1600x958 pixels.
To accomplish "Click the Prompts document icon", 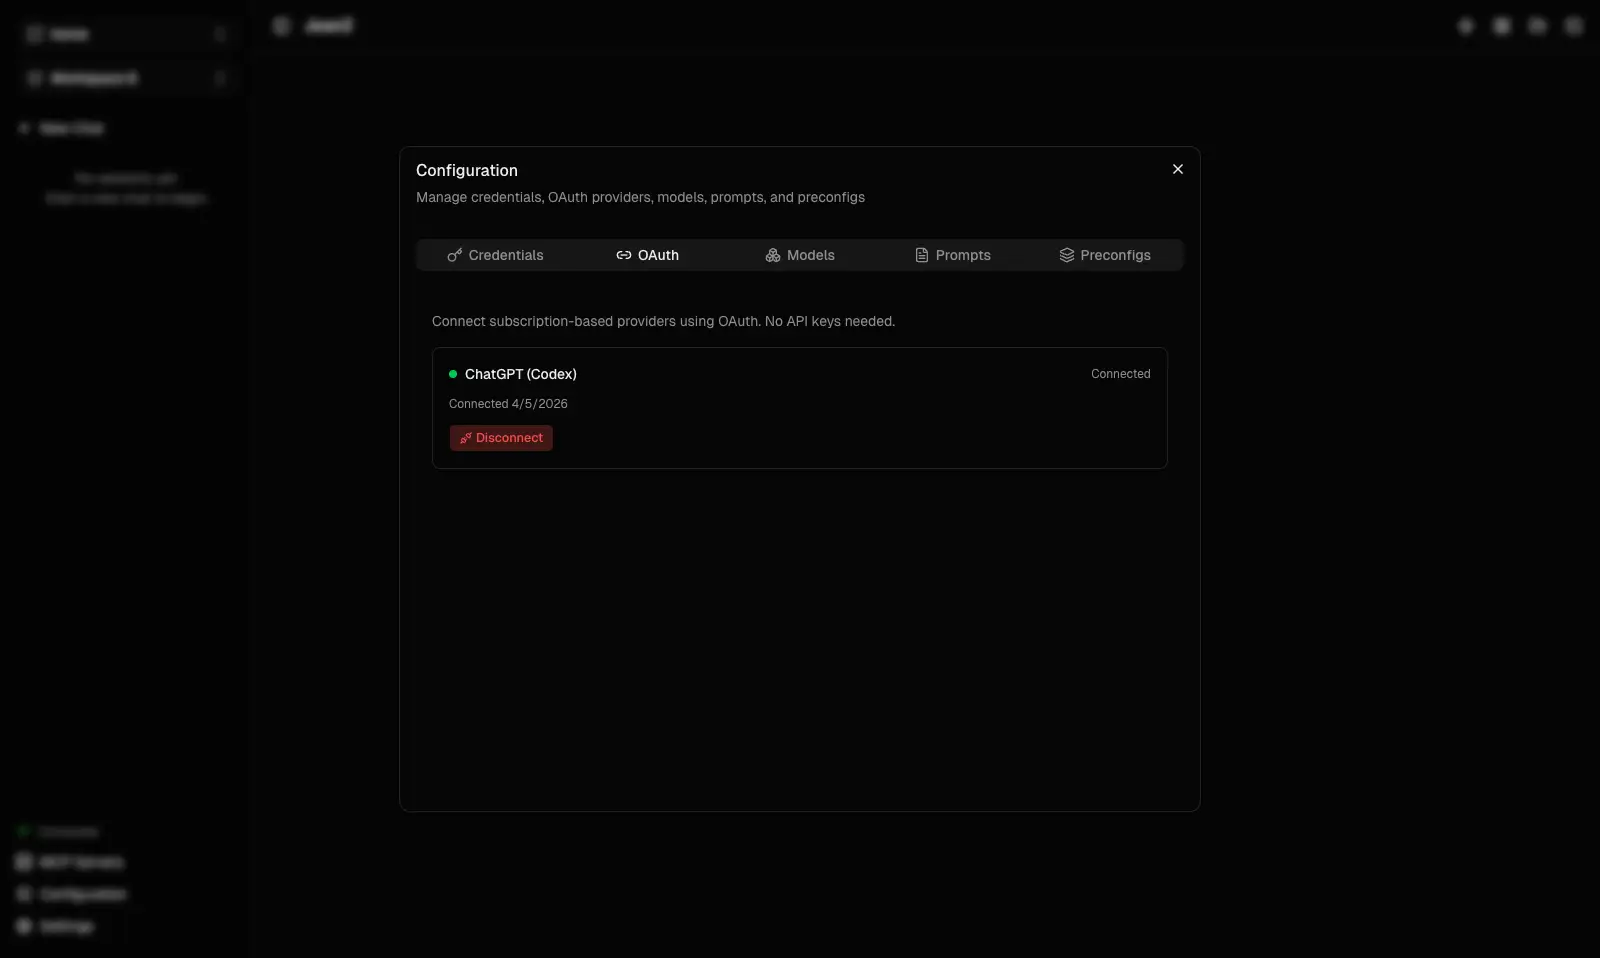I will tap(922, 255).
